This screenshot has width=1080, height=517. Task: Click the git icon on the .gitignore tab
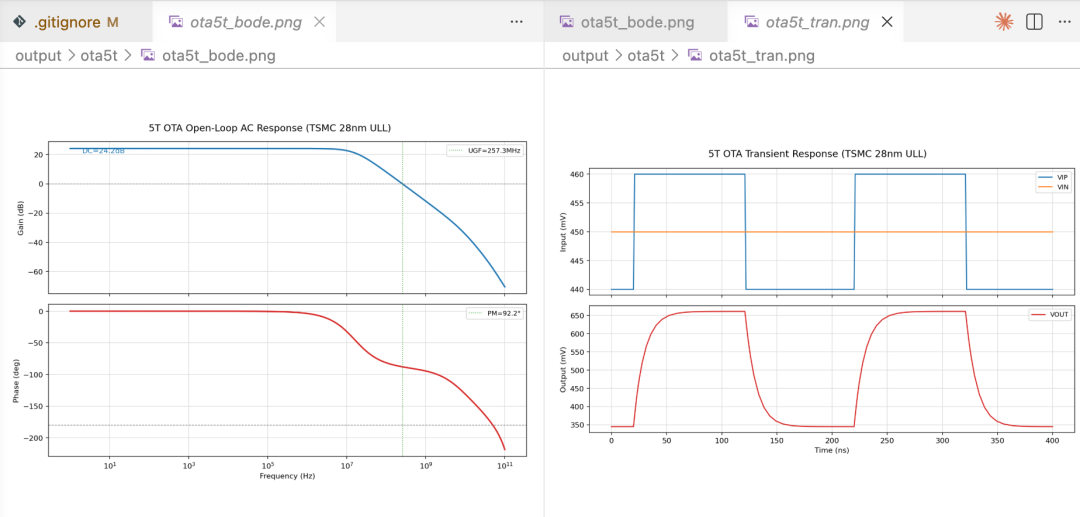tap(18, 21)
